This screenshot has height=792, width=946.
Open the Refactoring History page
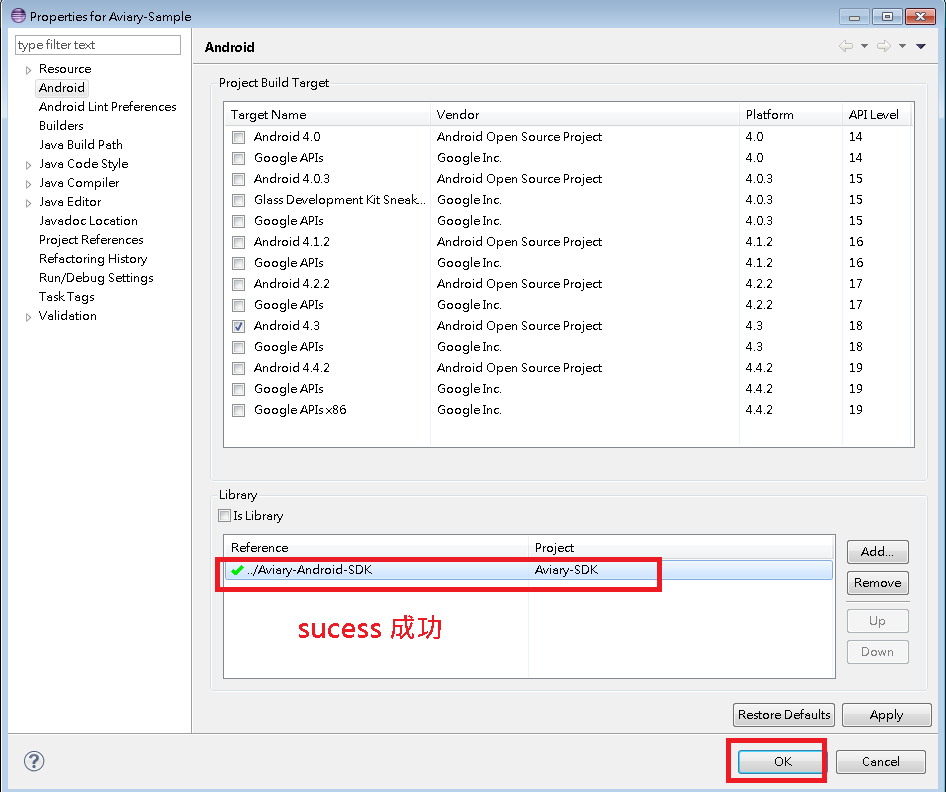(93, 259)
